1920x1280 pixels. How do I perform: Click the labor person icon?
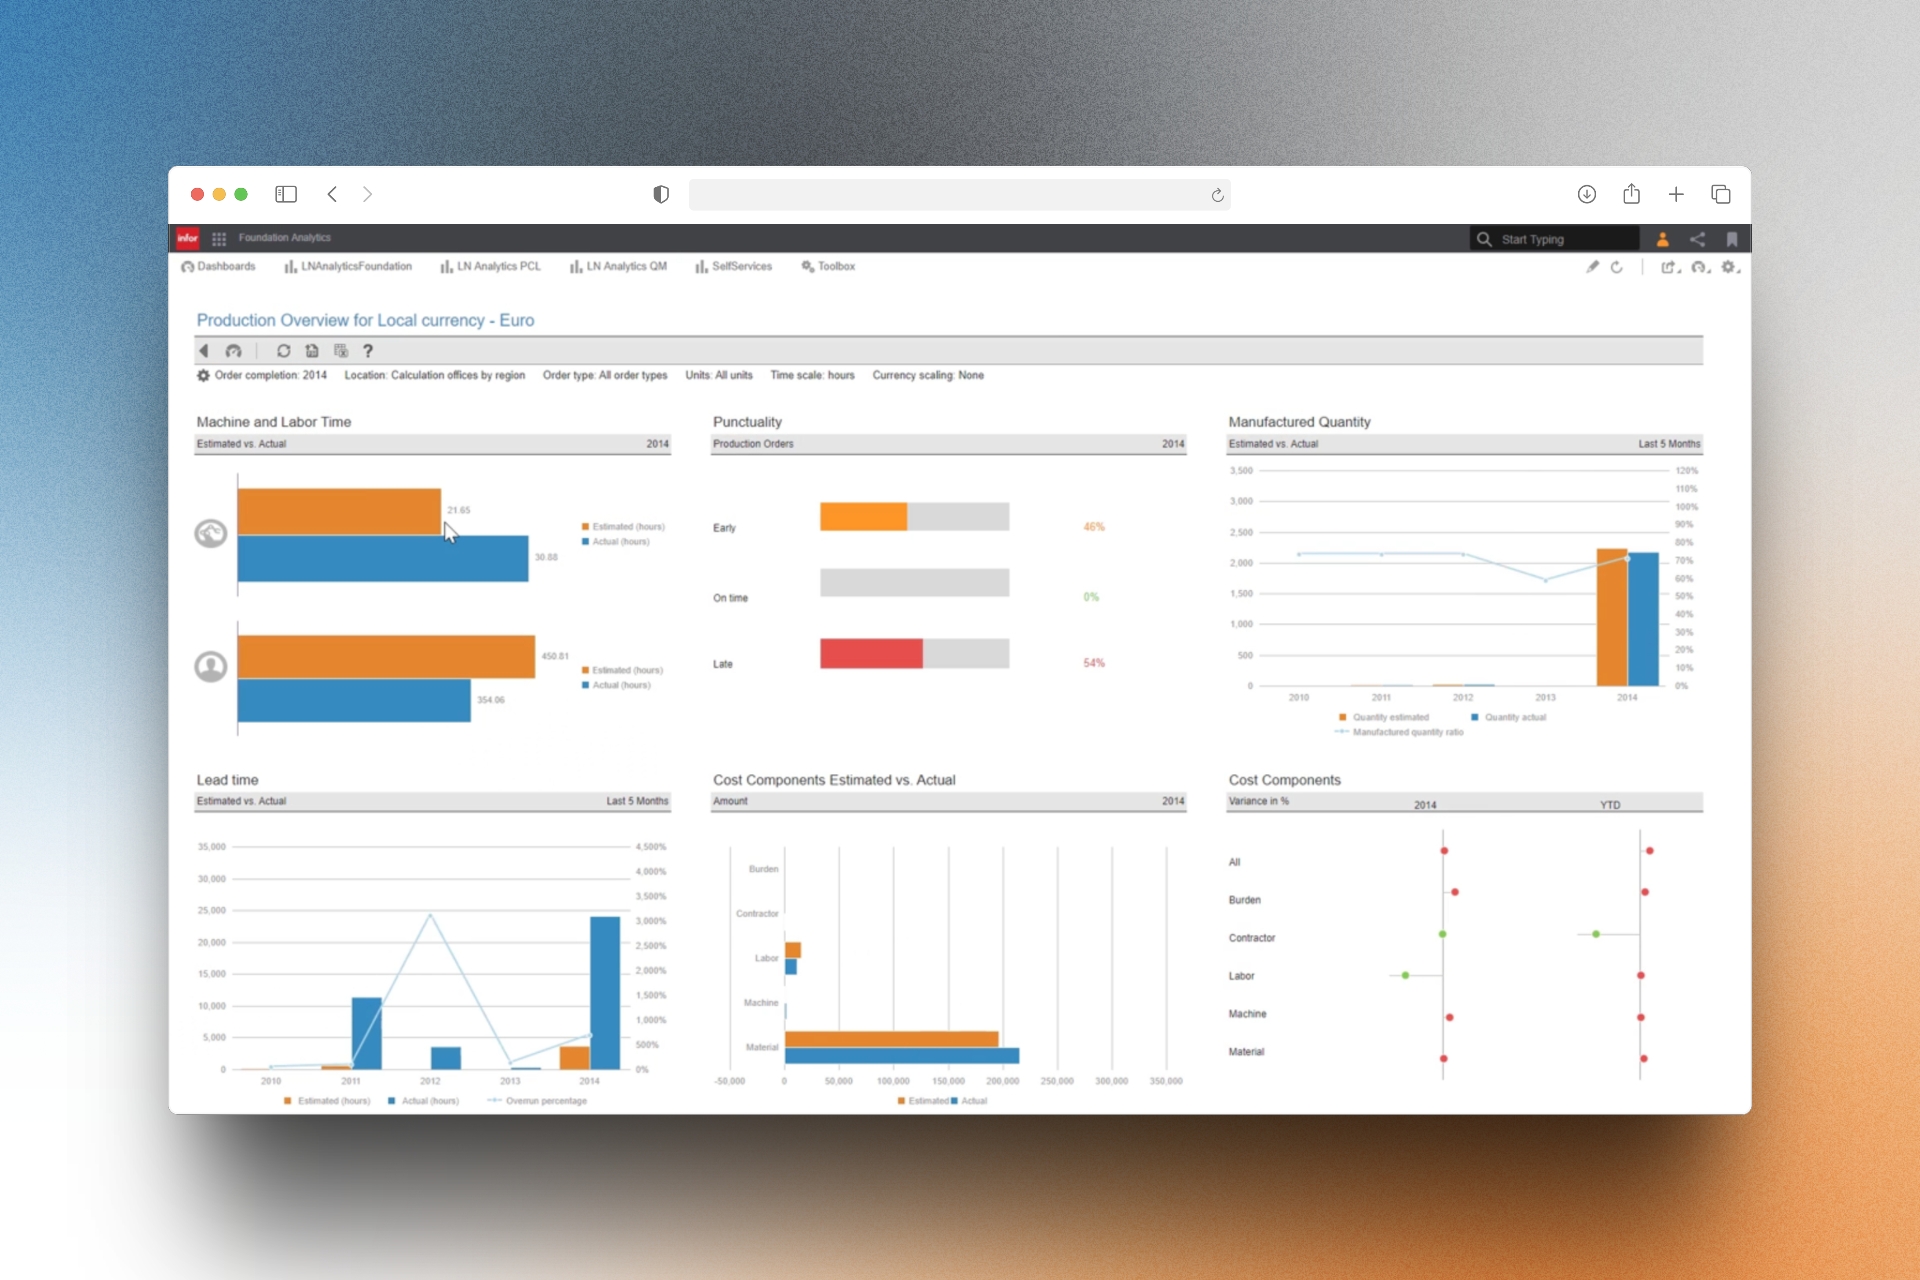[210, 666]
